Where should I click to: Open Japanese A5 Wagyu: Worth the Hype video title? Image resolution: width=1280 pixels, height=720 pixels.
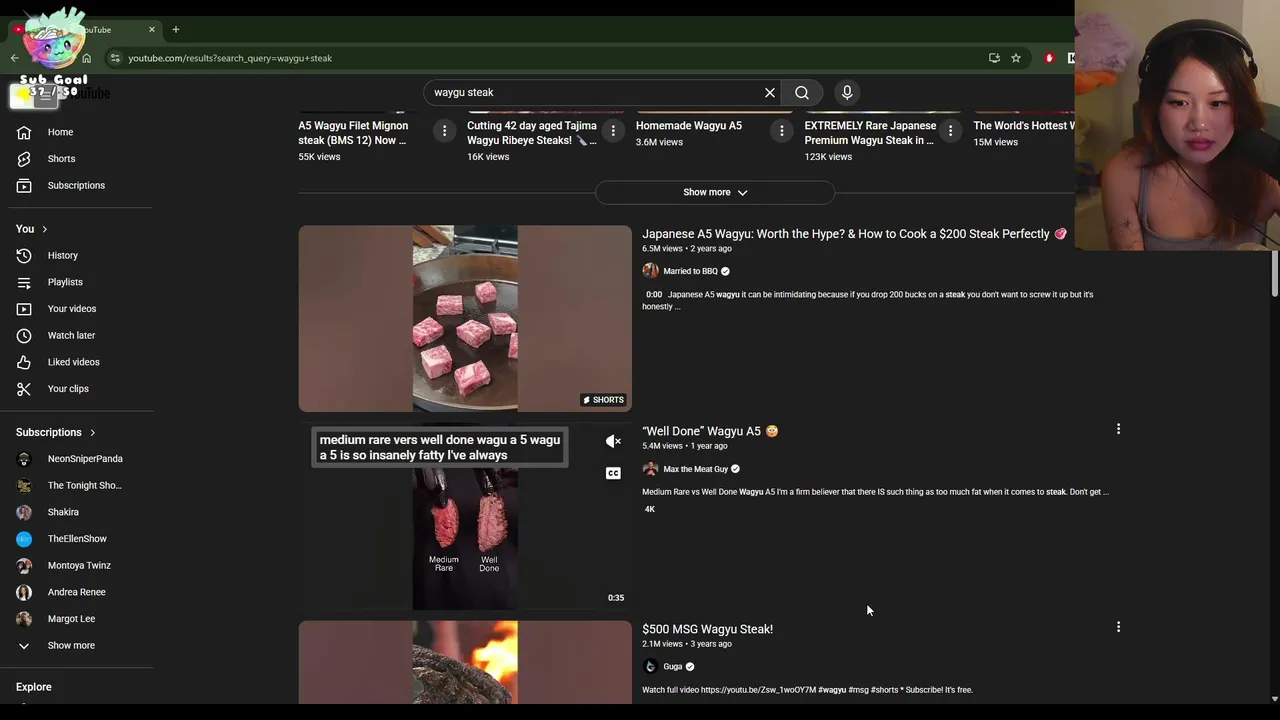(854, 234)
